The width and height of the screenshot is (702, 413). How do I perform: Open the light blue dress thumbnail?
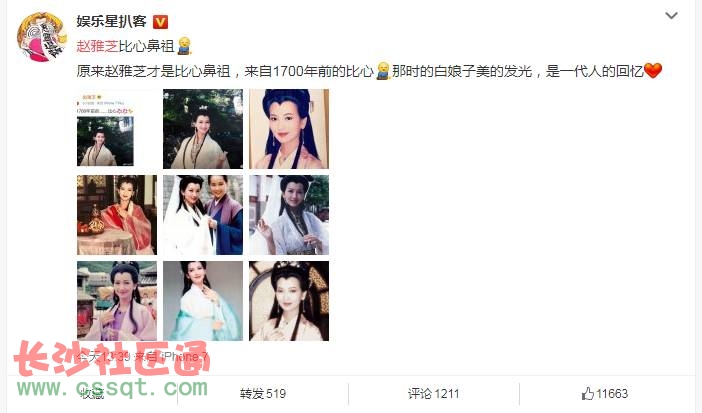tap(203, 301)
